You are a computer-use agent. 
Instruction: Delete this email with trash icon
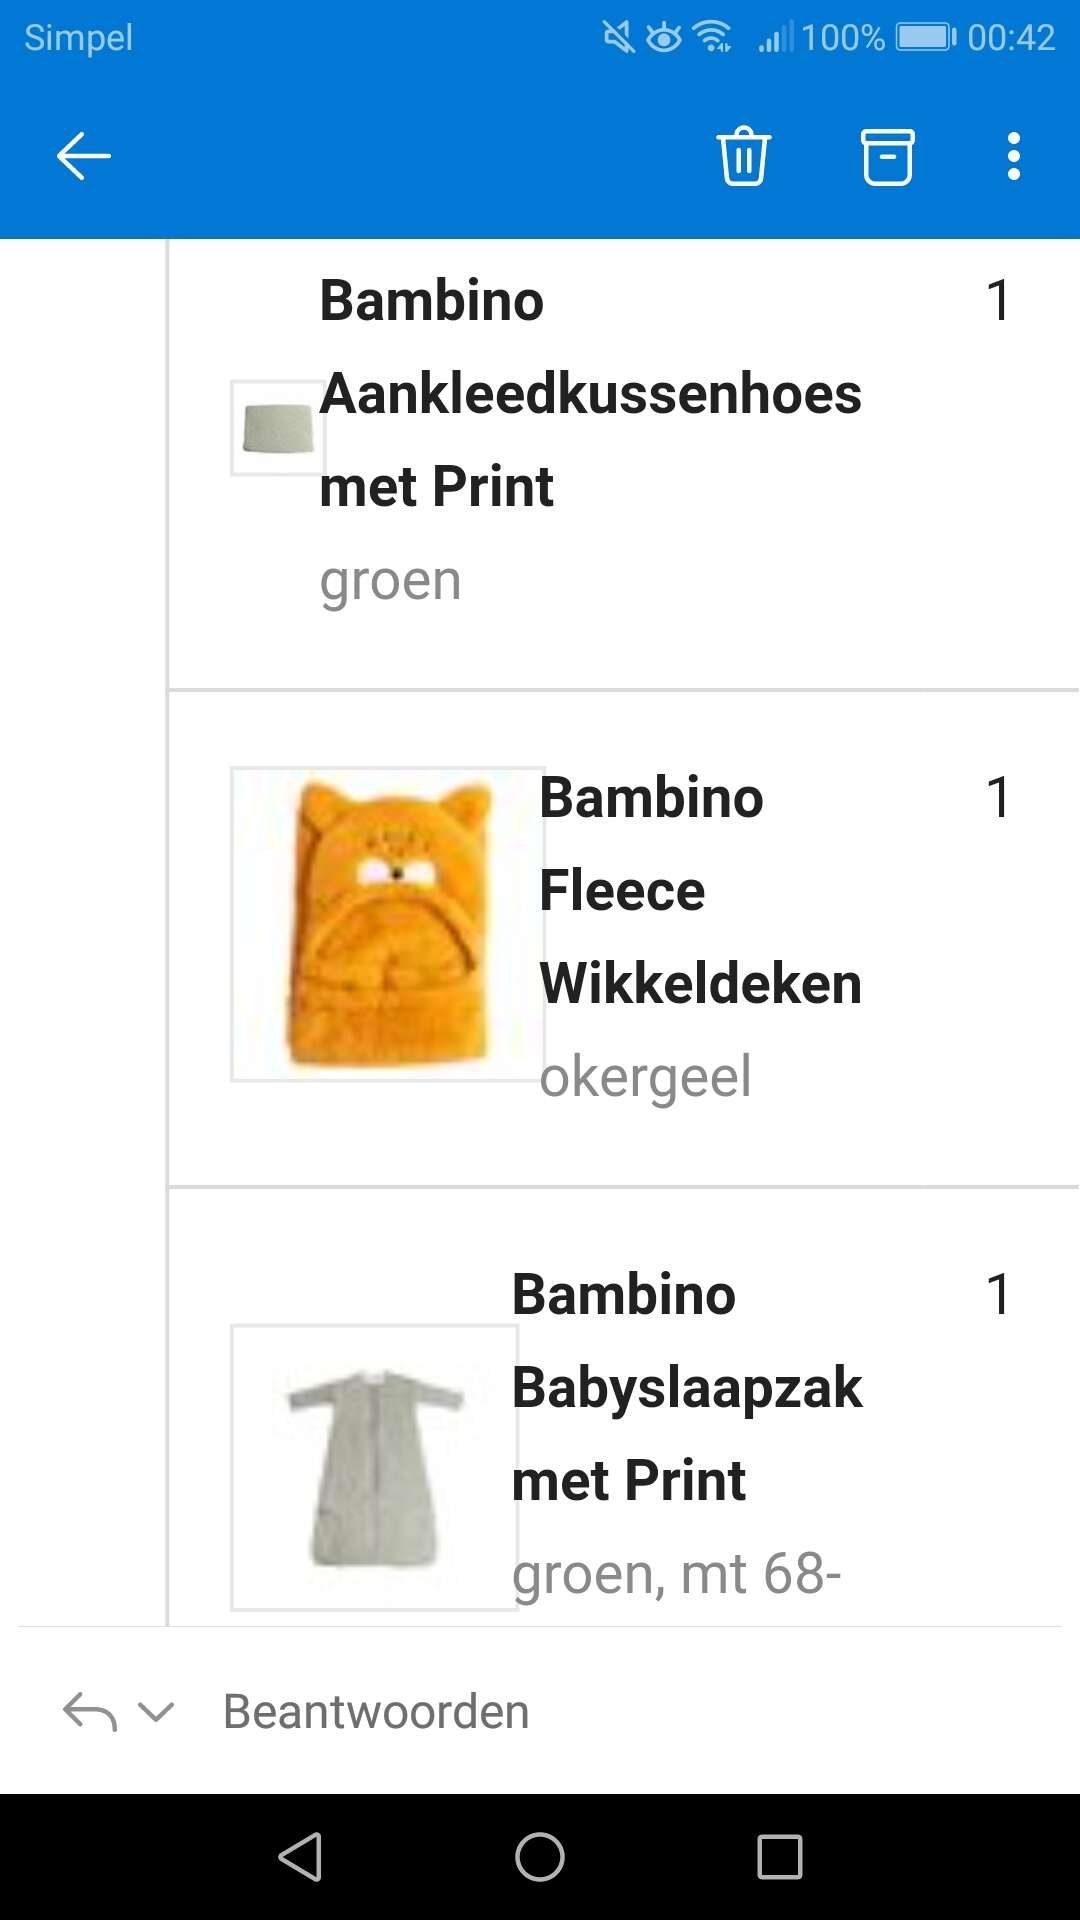(743, 156)
